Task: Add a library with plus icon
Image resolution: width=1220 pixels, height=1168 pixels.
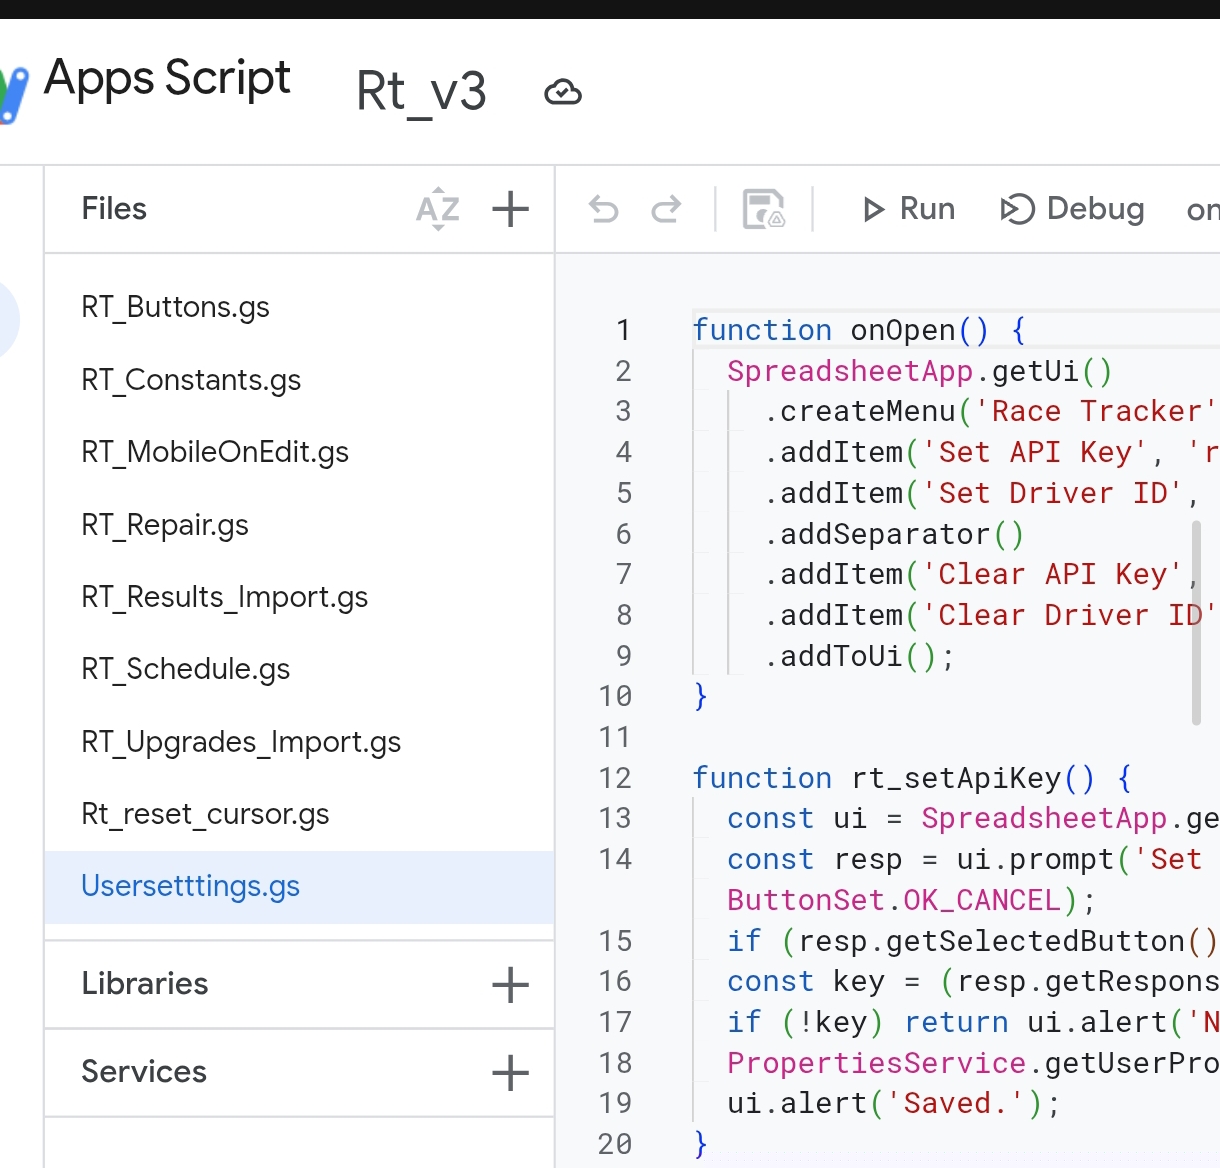Action: pos(510,984)
